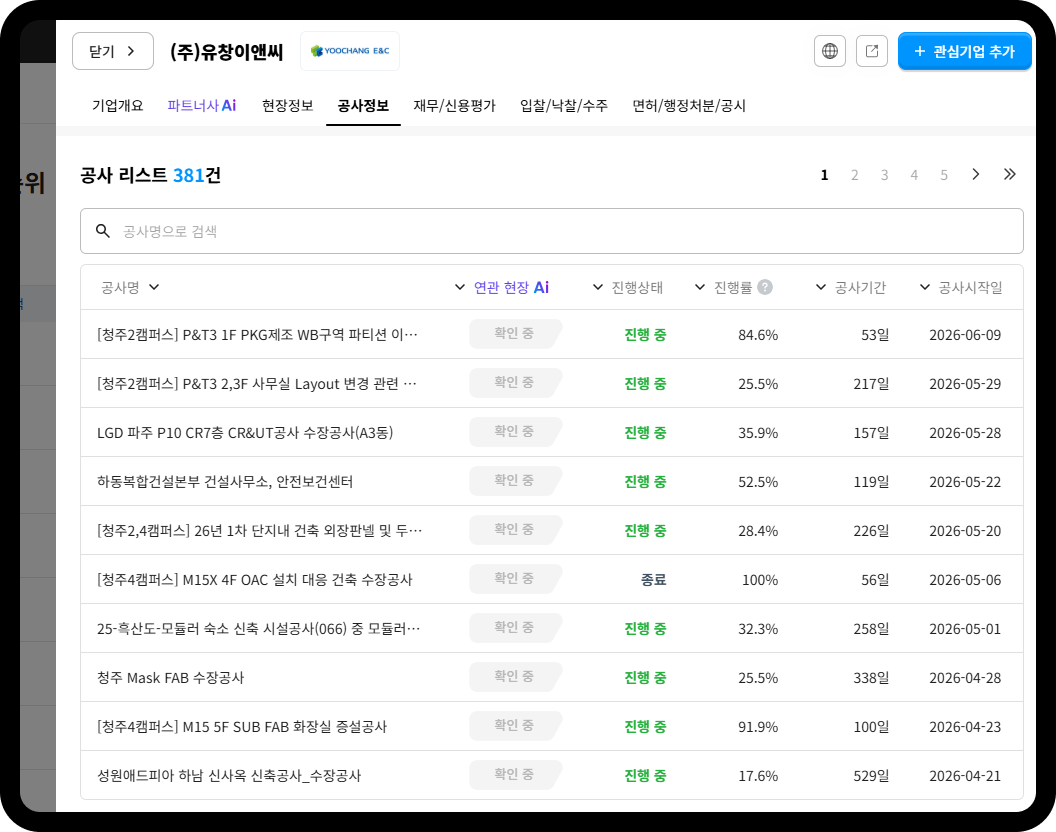Add company with 관심기업 추가 button
1056x832 pixels.
click(x=964, y=51)
